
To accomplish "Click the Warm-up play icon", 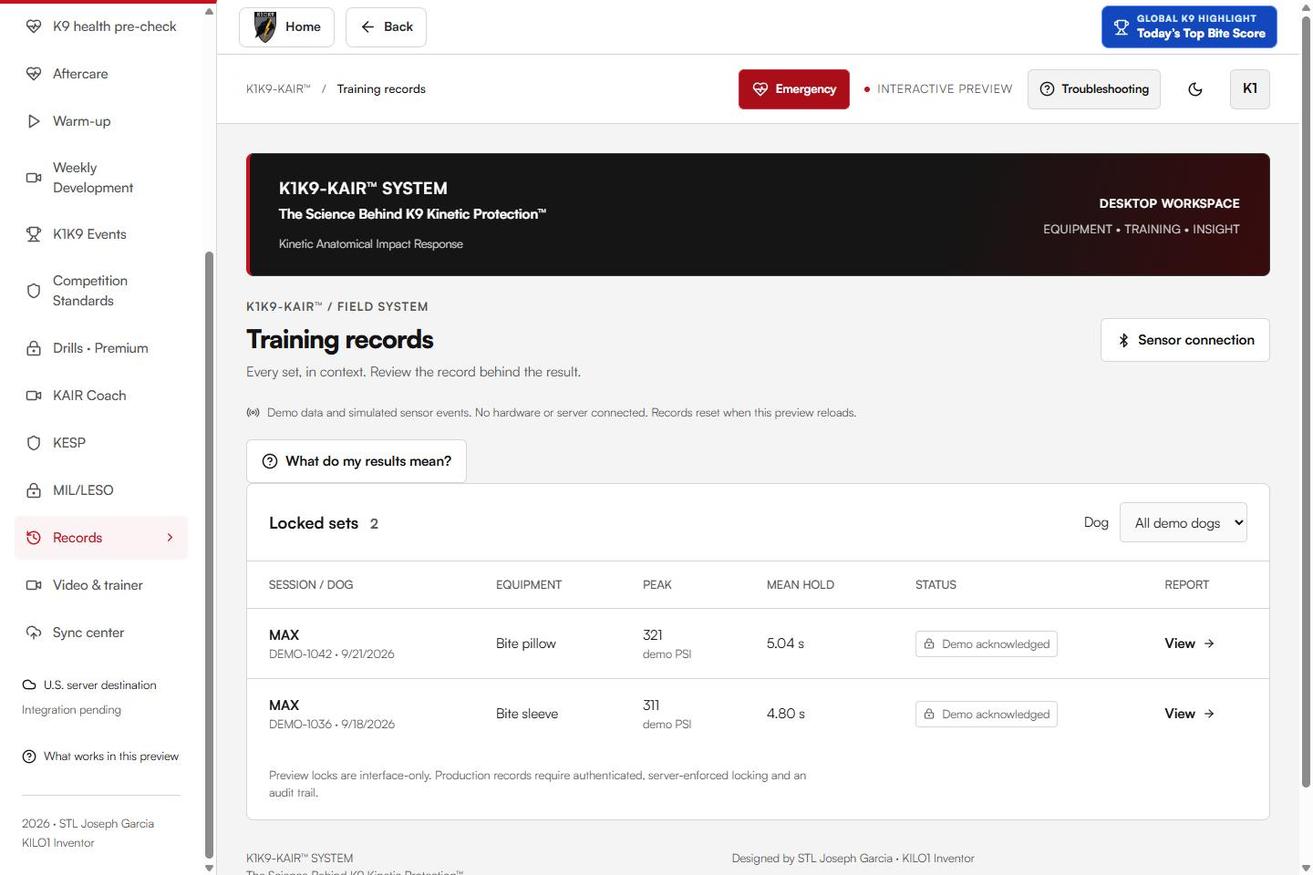I will [33, 121].
